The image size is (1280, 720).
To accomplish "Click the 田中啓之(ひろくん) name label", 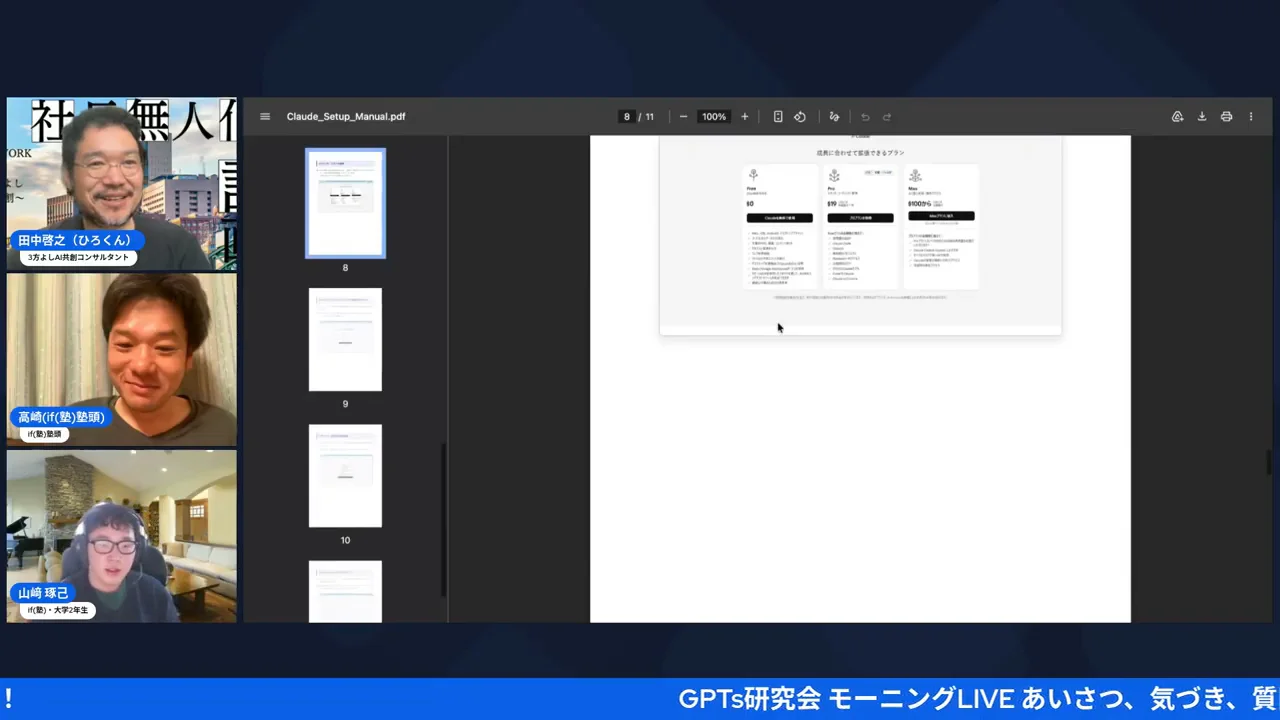I will point(76,240).
